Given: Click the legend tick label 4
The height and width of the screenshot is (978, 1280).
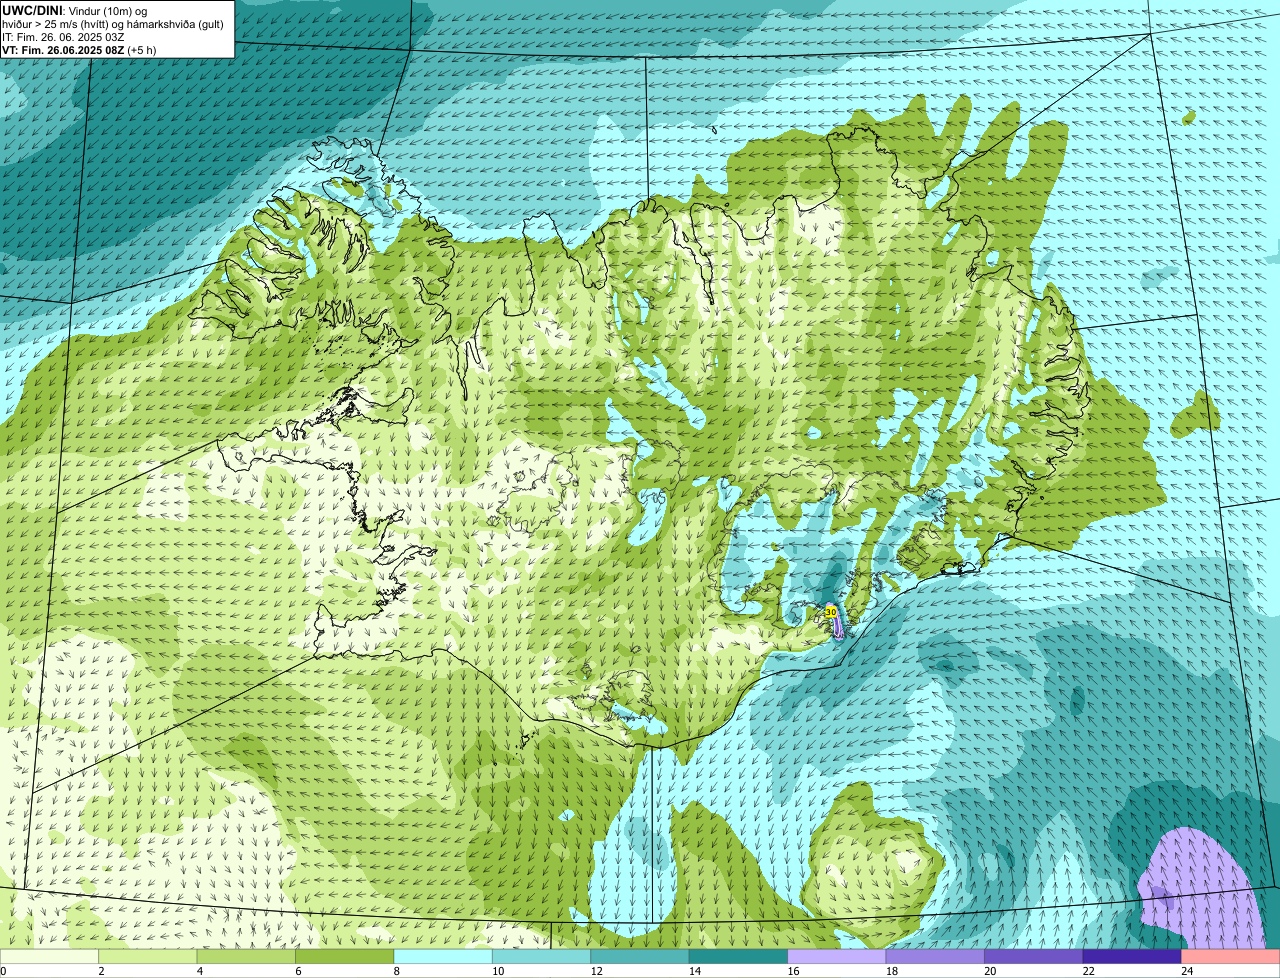Looking at the screenshot, I should tap(199, 971).
